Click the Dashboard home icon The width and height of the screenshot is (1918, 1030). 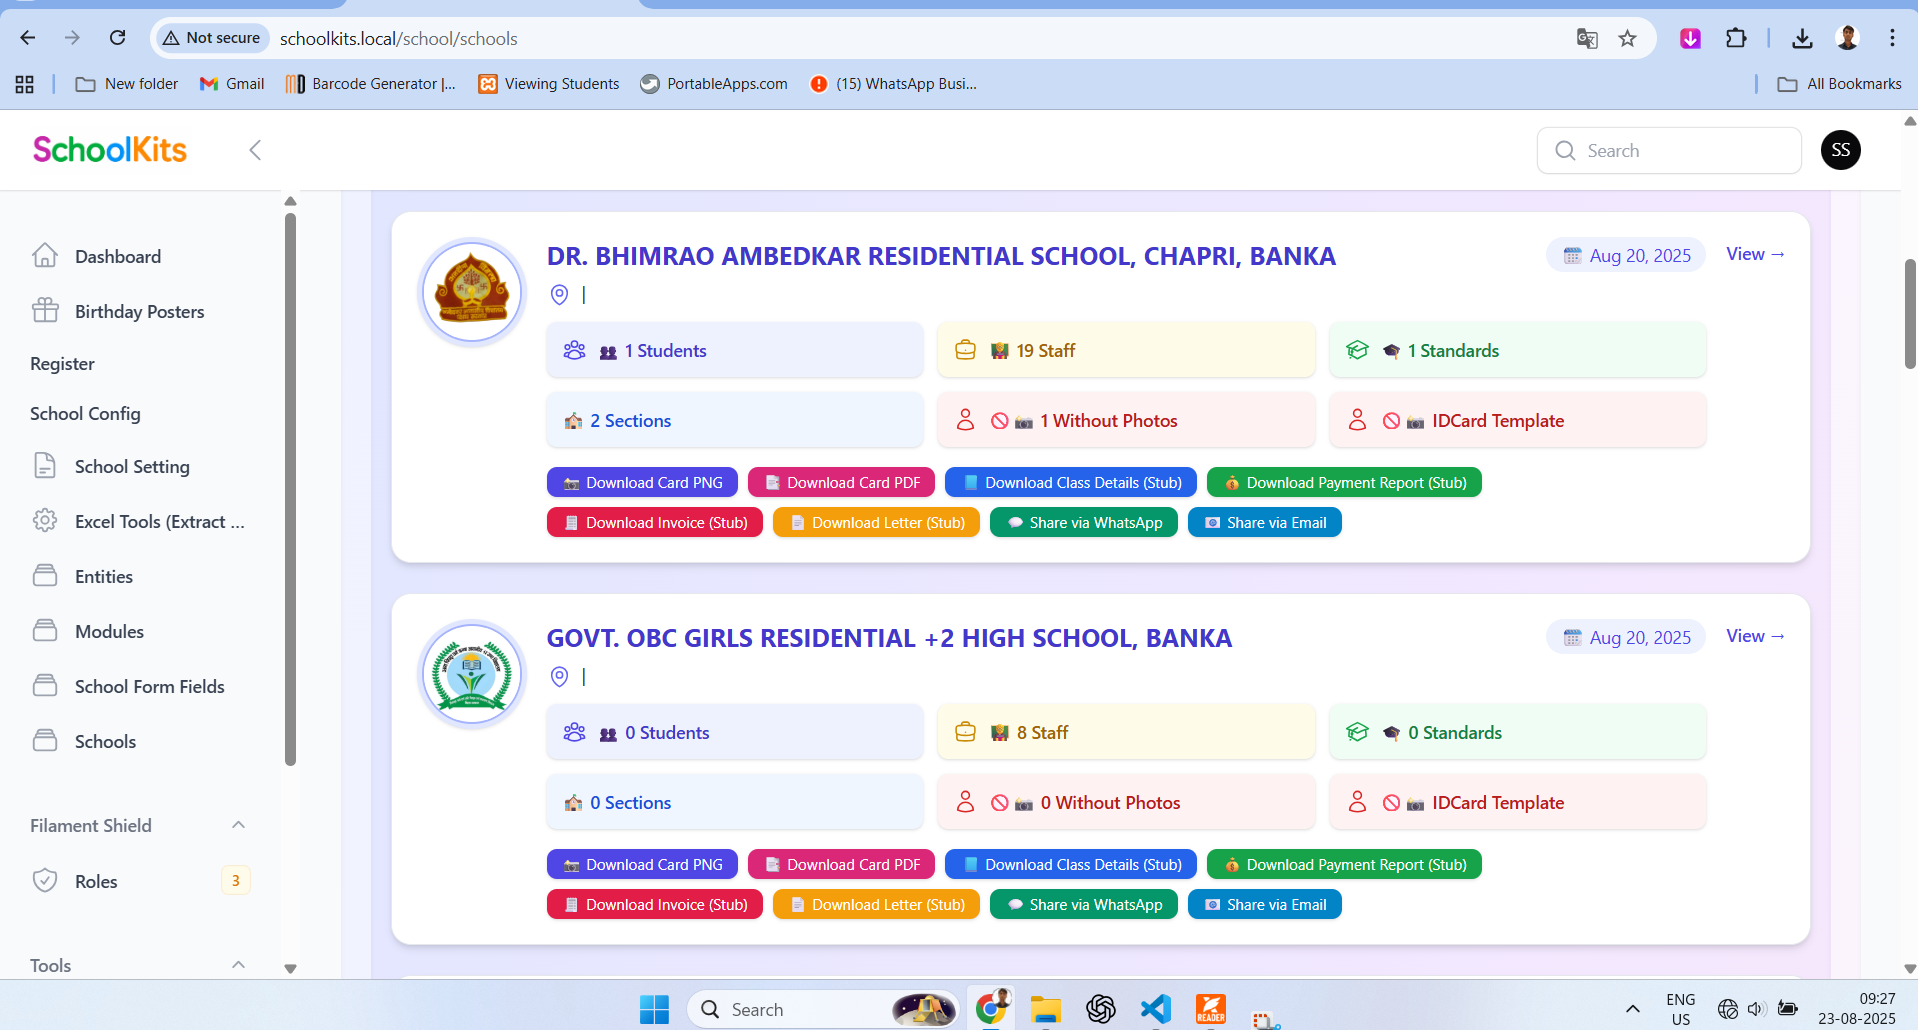[x=45, y=256]
